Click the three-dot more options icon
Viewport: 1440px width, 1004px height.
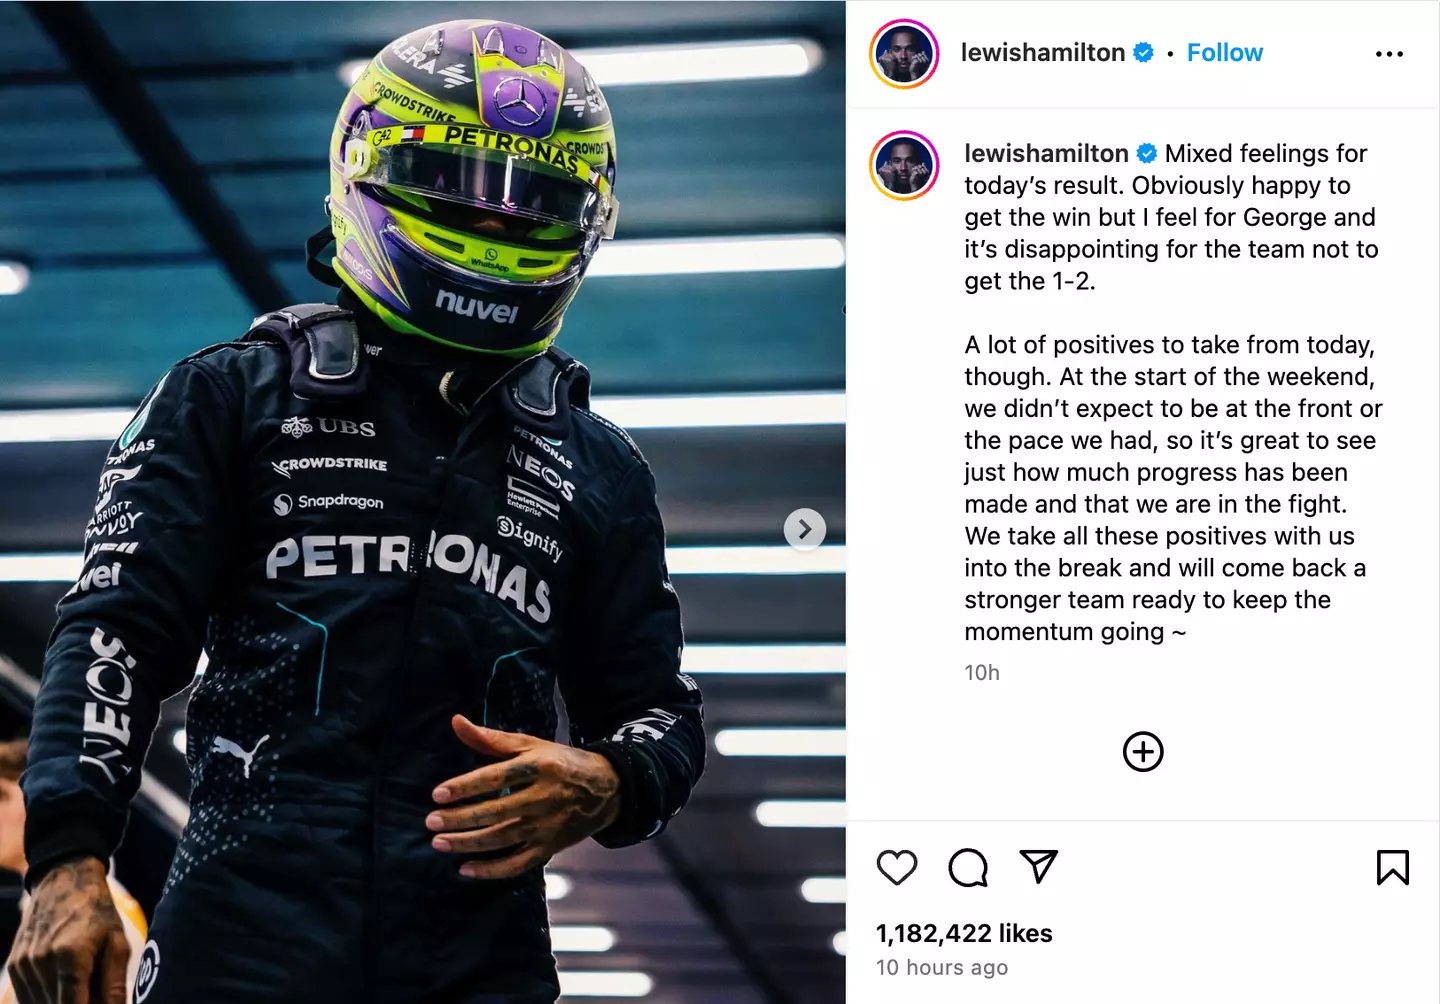pyautogui.click(x=1389, y=54)
